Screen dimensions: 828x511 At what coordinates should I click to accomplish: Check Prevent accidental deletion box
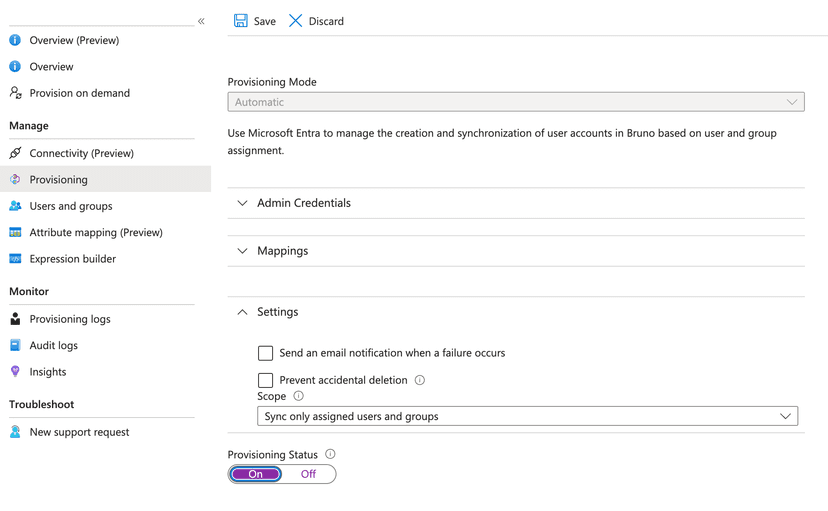[x=266, y=380]
